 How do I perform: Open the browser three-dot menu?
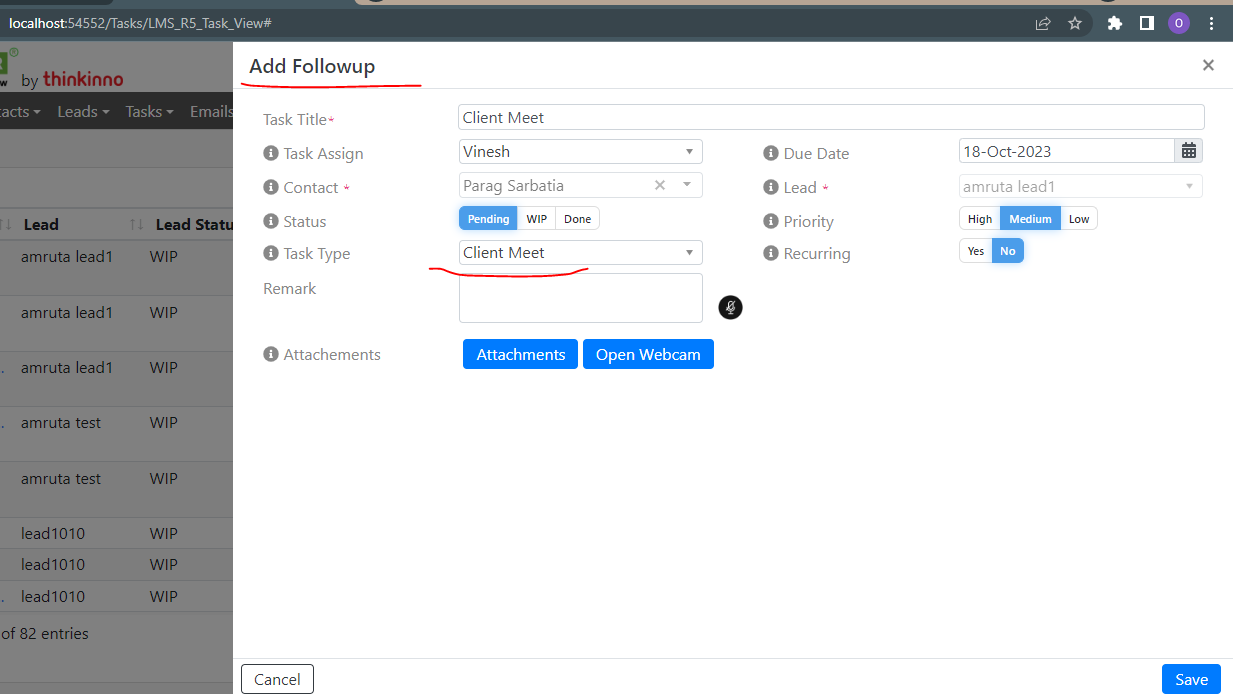(1211, 22)
